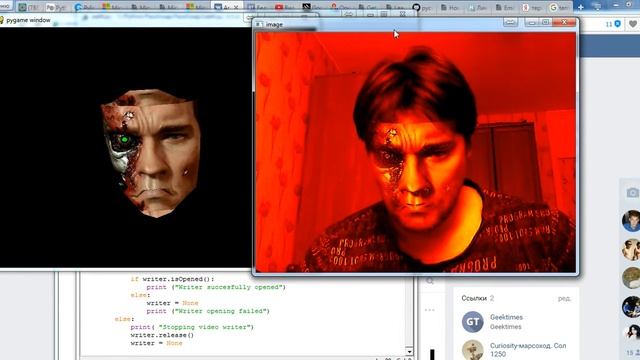Click the rendered 3D face in pygame window
640x360 pixels.
pyautogui.click(x=151, y=152)
